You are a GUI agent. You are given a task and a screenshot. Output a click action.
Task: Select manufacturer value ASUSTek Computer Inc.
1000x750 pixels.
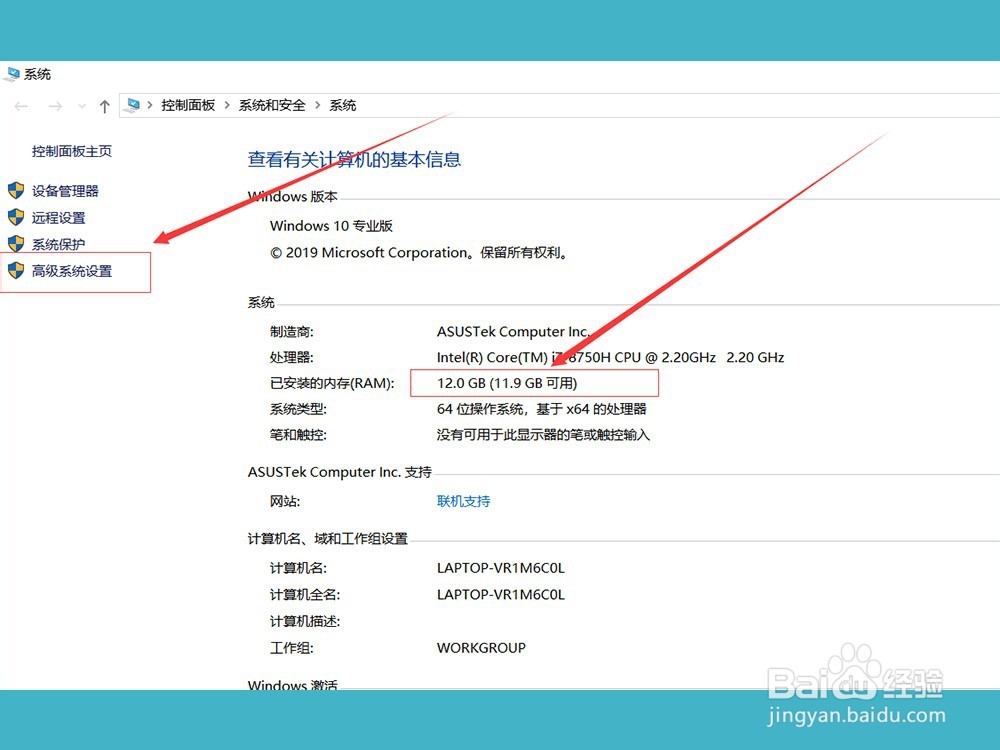(x=513, y=332)
